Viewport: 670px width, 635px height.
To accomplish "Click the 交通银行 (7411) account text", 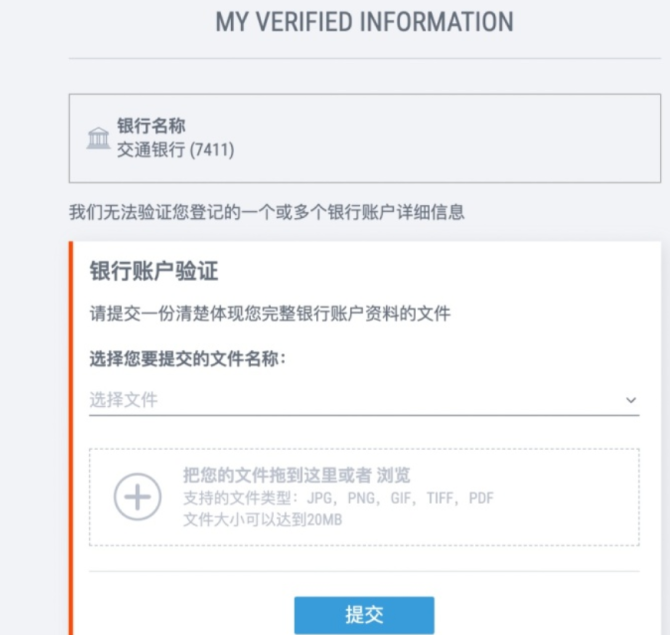I will (176, 150).
